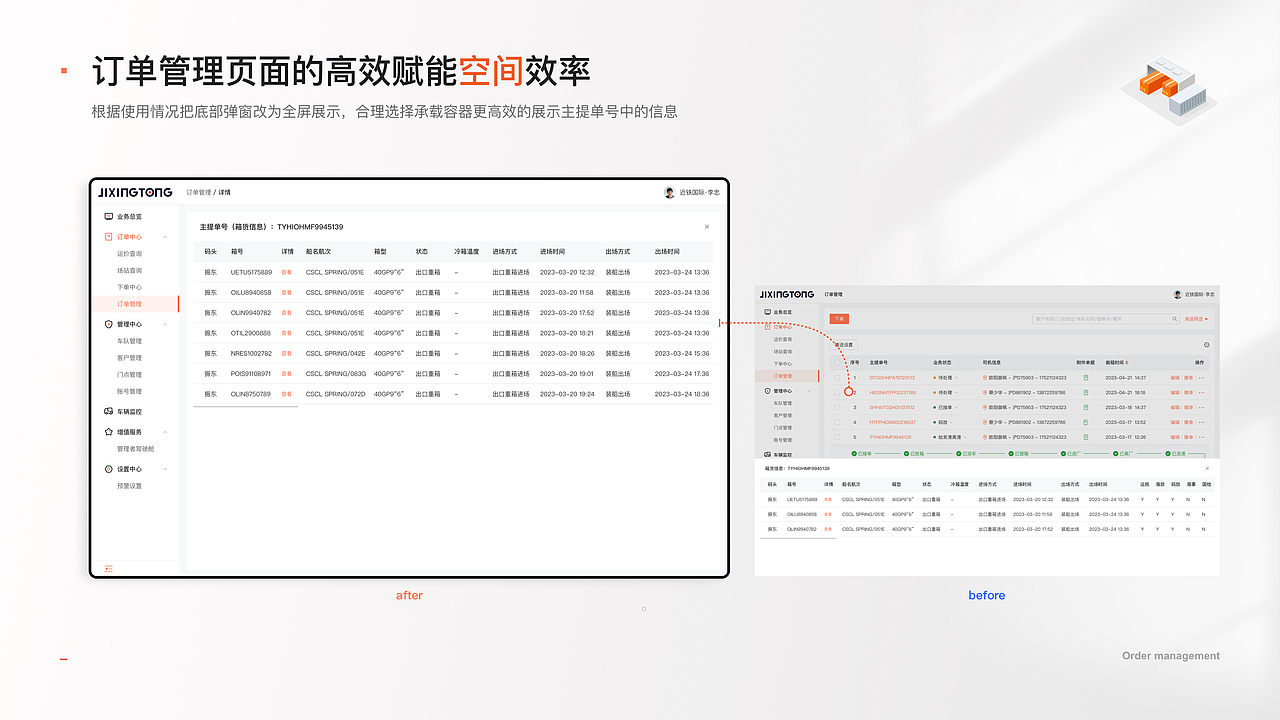The width and height of the screenshot is (1280, 720).
Task: Close the 箱货信息 bottom panel in the before mockup
Action: (1206, 468)
